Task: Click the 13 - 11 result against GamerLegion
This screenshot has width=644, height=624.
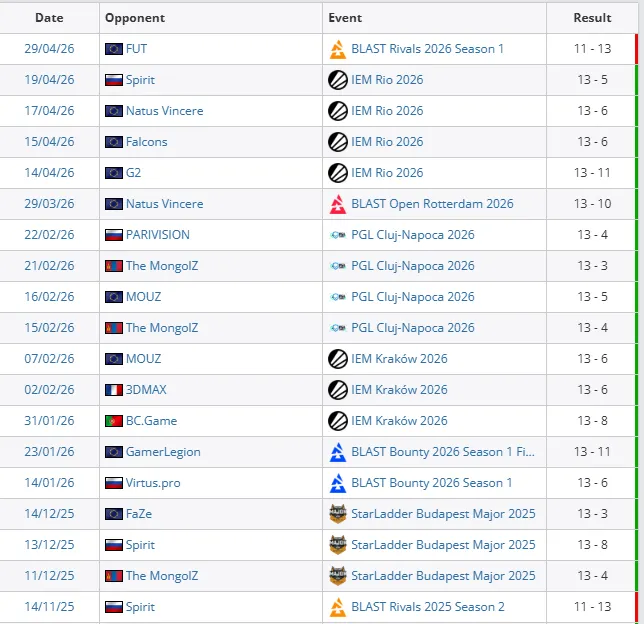Action: (592, 452)
